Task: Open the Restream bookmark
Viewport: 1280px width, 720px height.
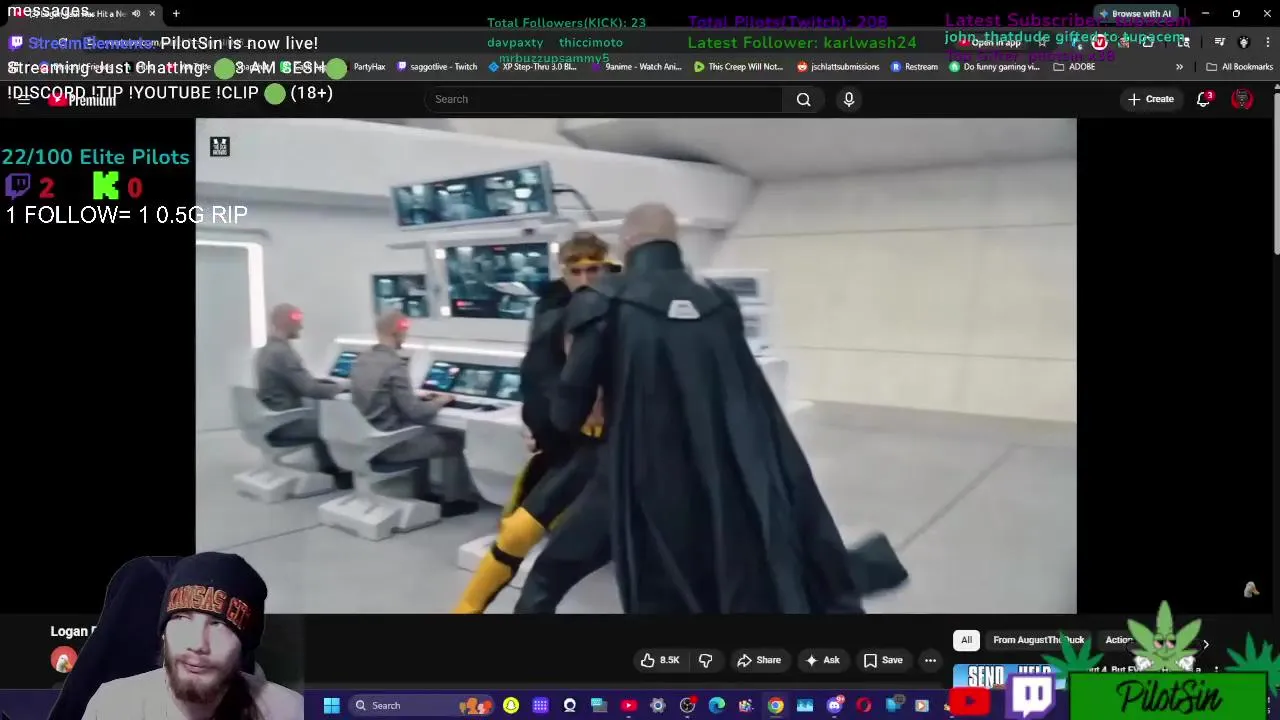Action: (913, 67)
